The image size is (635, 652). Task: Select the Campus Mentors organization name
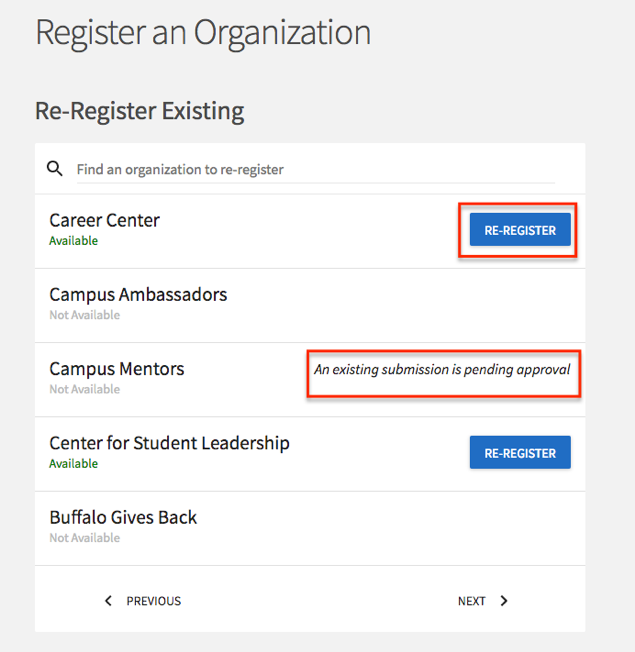117,368
